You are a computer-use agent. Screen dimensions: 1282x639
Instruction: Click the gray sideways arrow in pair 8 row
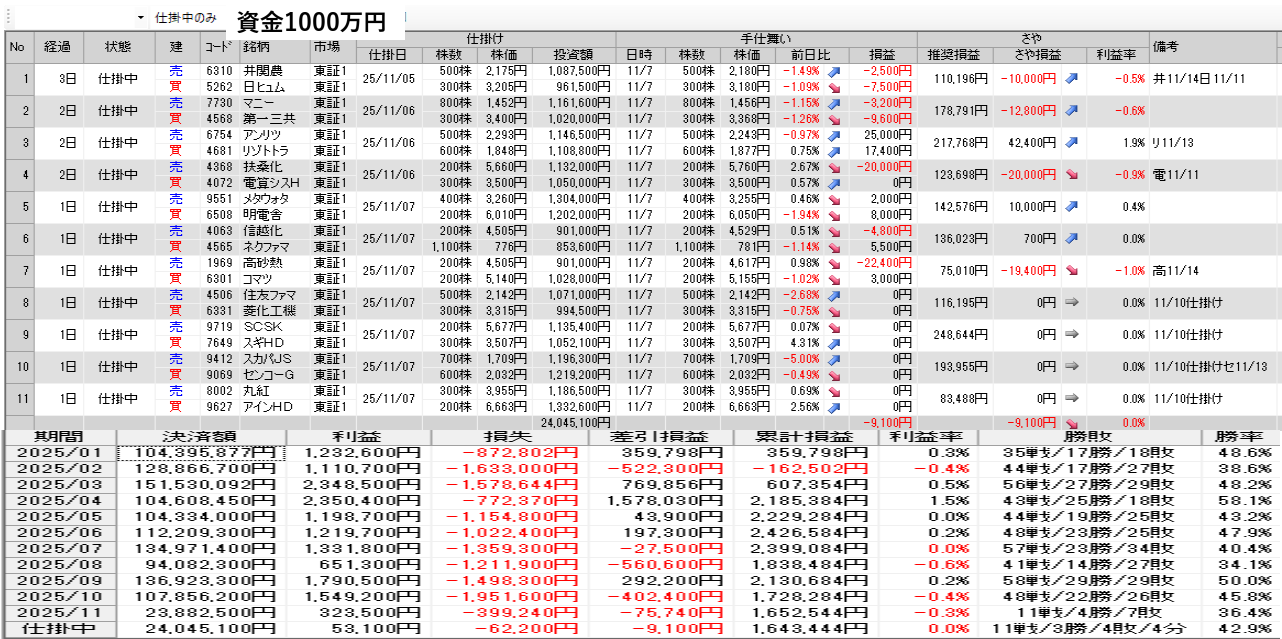[x=1071, y=302]
